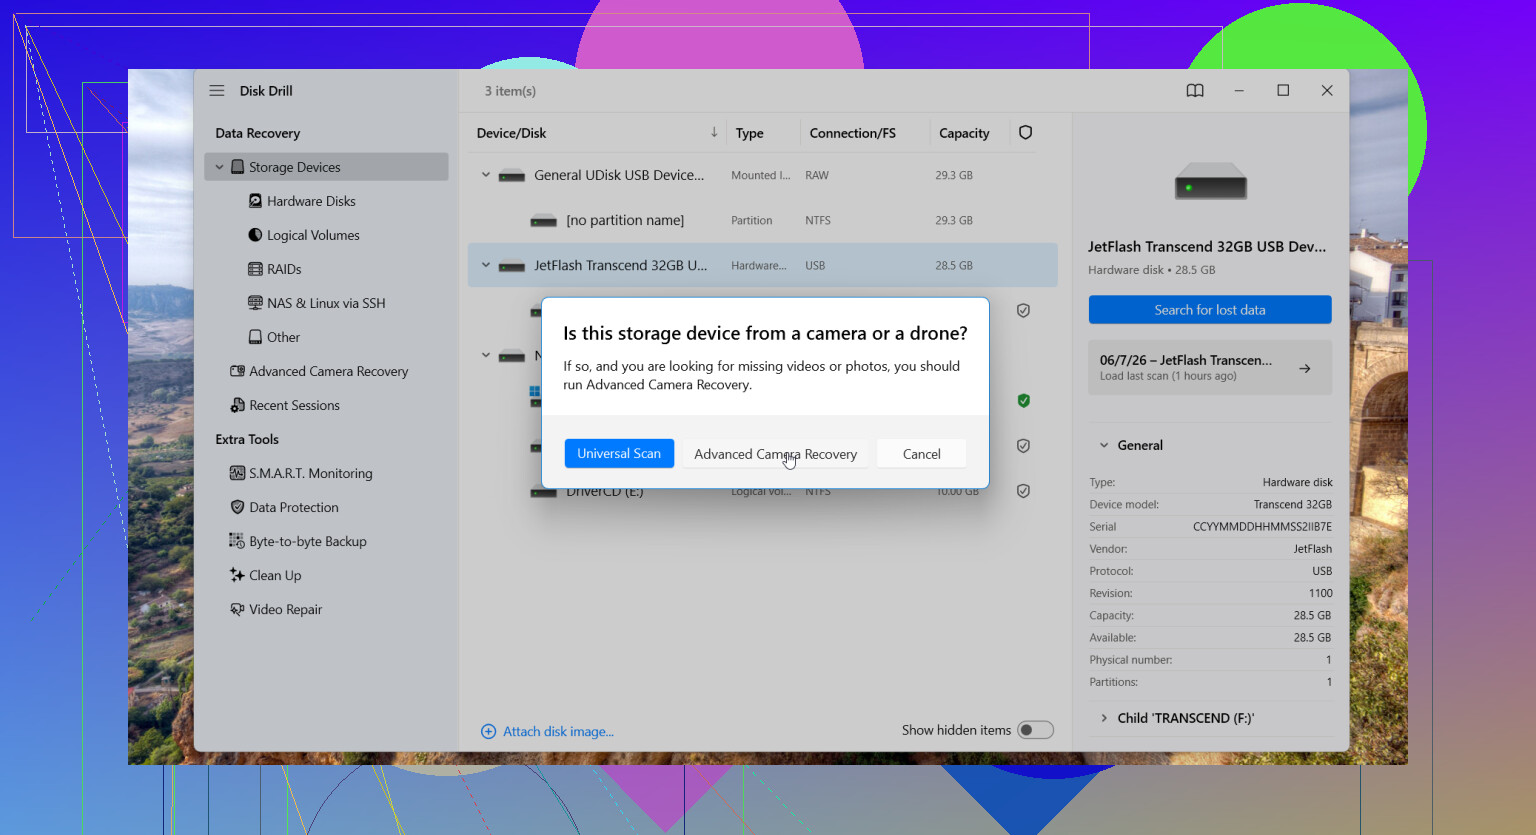
Task: Click the "USB" protocol value in General
Action: coord(1322,571)
